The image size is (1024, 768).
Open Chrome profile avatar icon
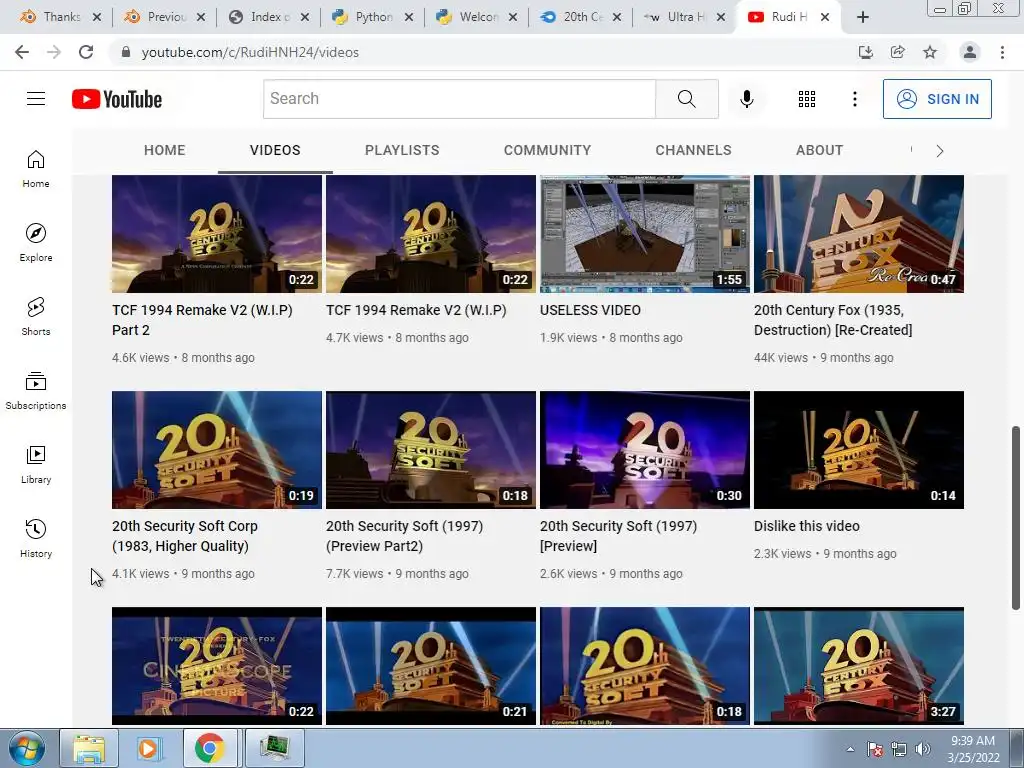pyautogui.click(x=970, y=52)
